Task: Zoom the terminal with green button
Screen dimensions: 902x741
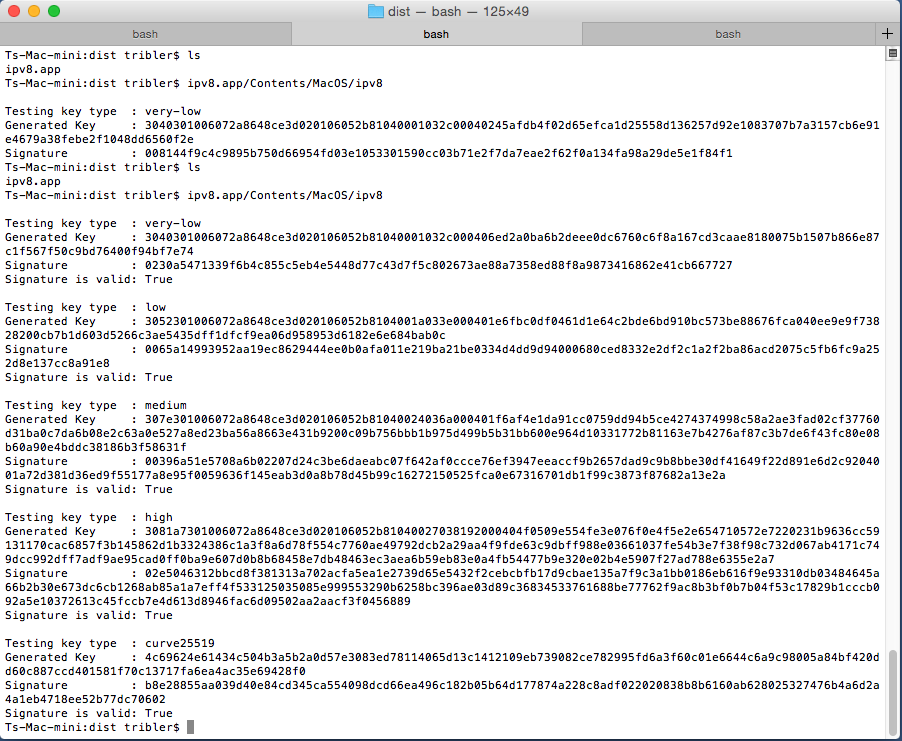Action: pyautogui.click(x=54, y=11)
